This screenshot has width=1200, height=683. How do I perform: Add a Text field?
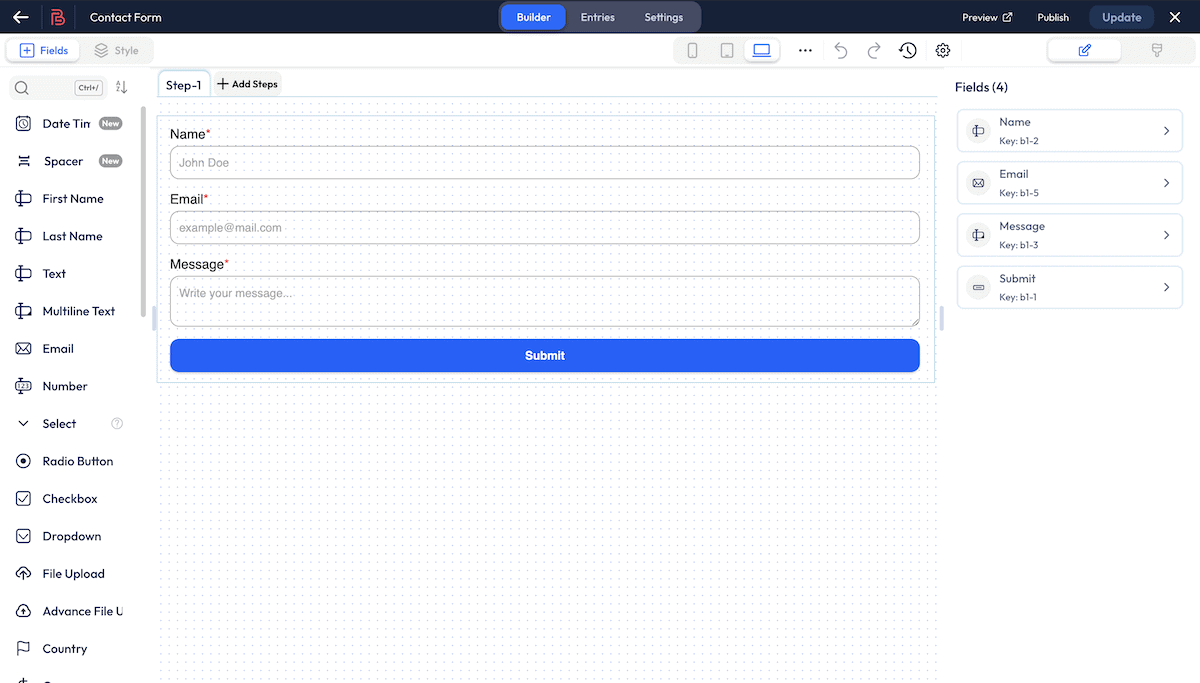coord(68,274)
